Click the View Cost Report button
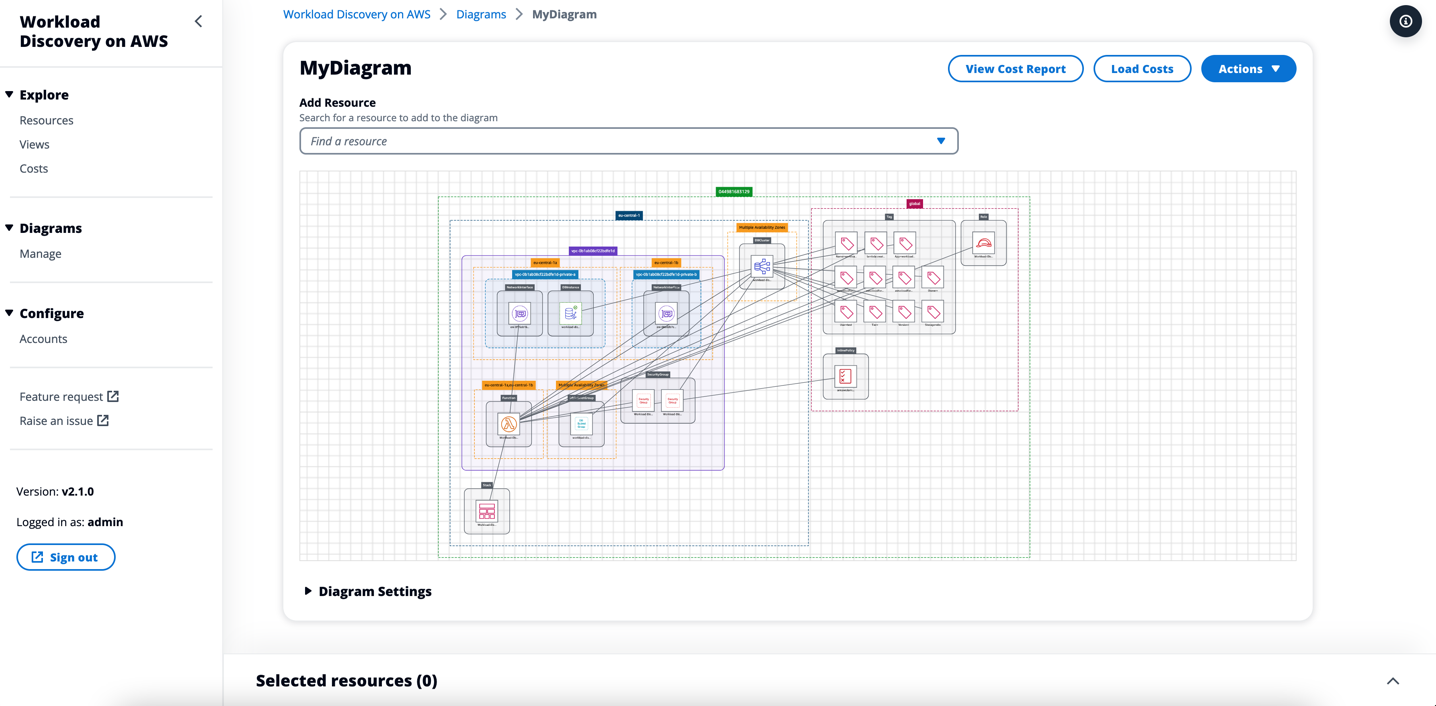Image resolution: width=1436 pixels, height=706 pixels. click(x=1015, y=68)
